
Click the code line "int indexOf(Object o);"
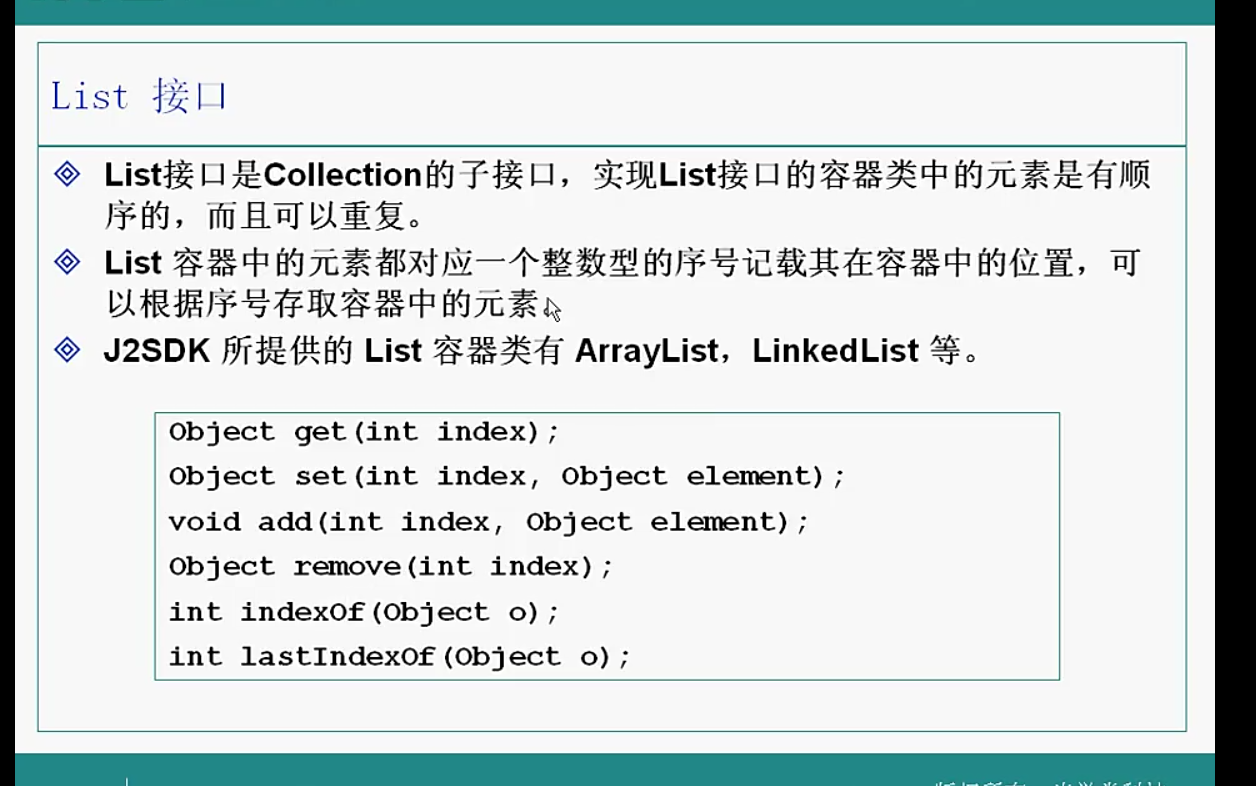tap(364, 612)
